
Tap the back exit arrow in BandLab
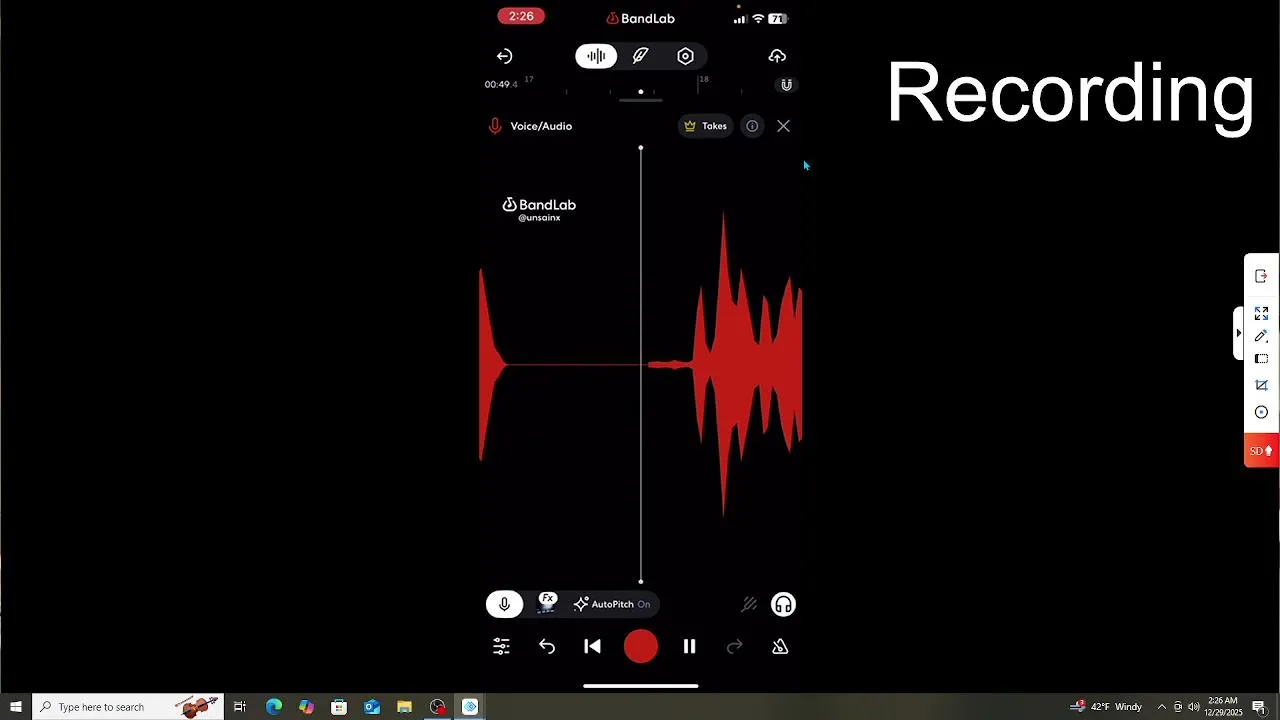click(504, 57)
